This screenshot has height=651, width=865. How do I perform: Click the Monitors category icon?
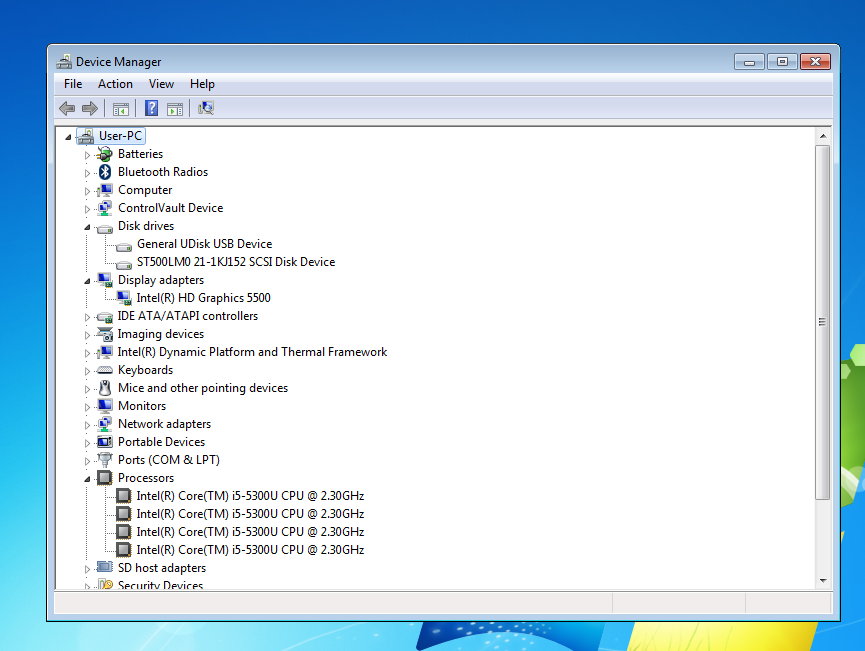point(104,406)
